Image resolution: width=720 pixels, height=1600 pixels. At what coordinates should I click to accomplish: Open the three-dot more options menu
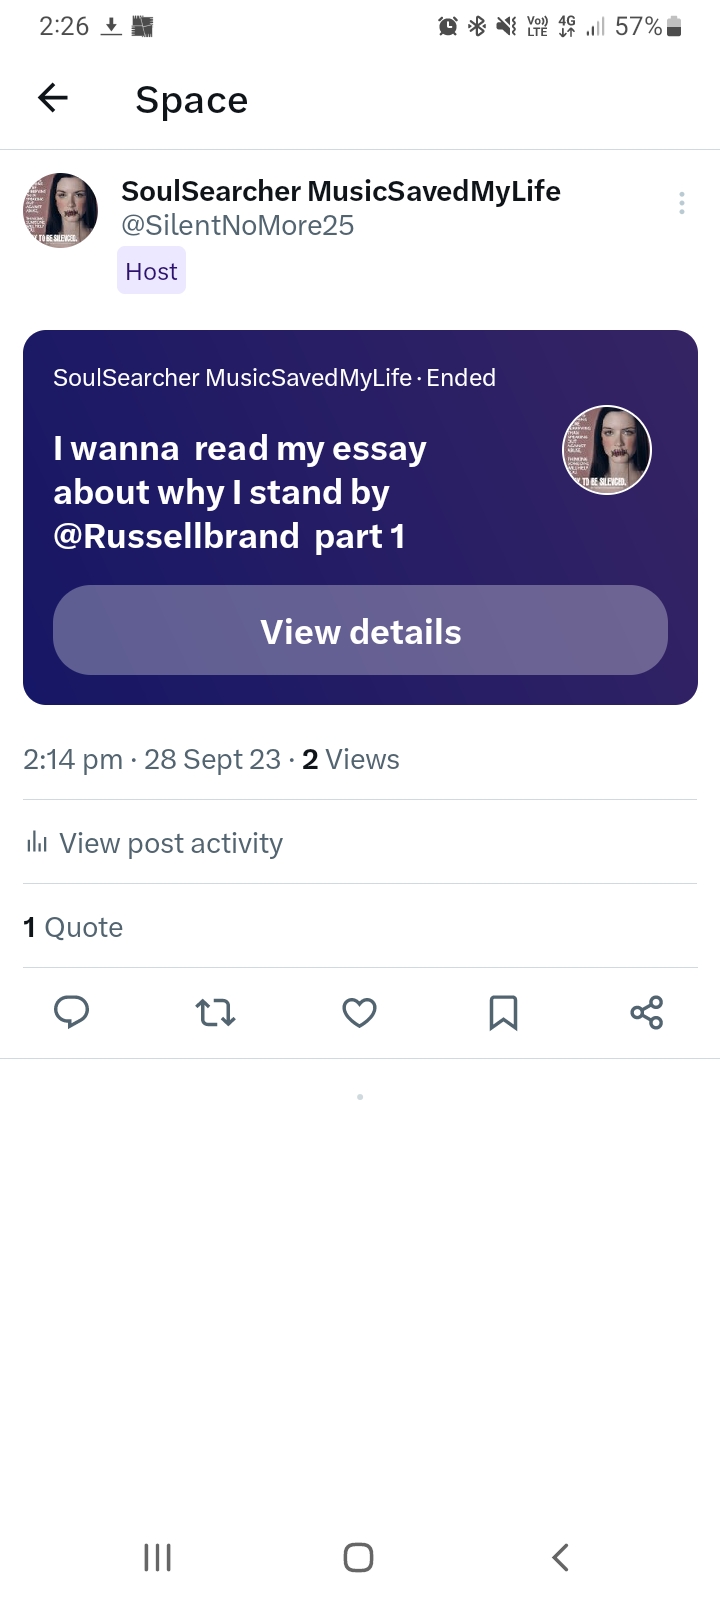click(x=681, y=203)
